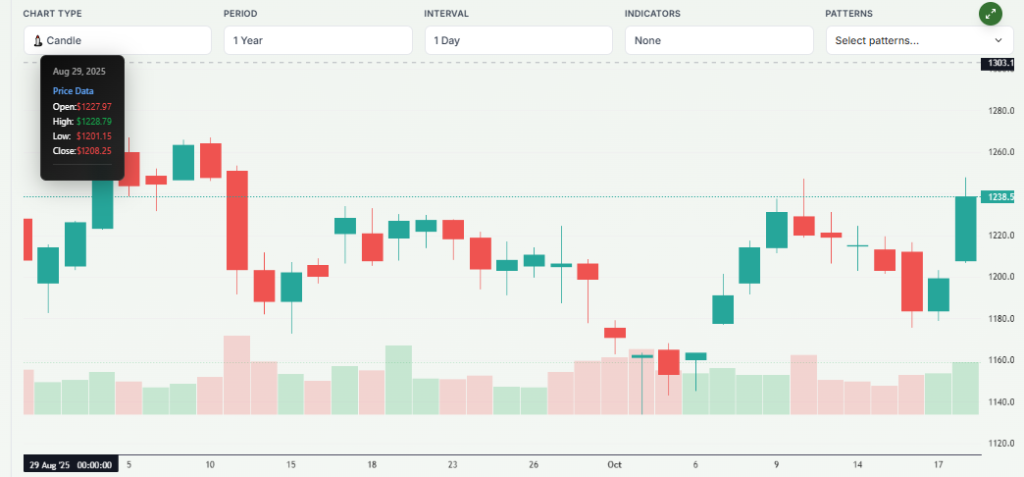Click the 1160.0 price axis label
Screen dimensions: 1024x477
click(x=1002, y=360)
